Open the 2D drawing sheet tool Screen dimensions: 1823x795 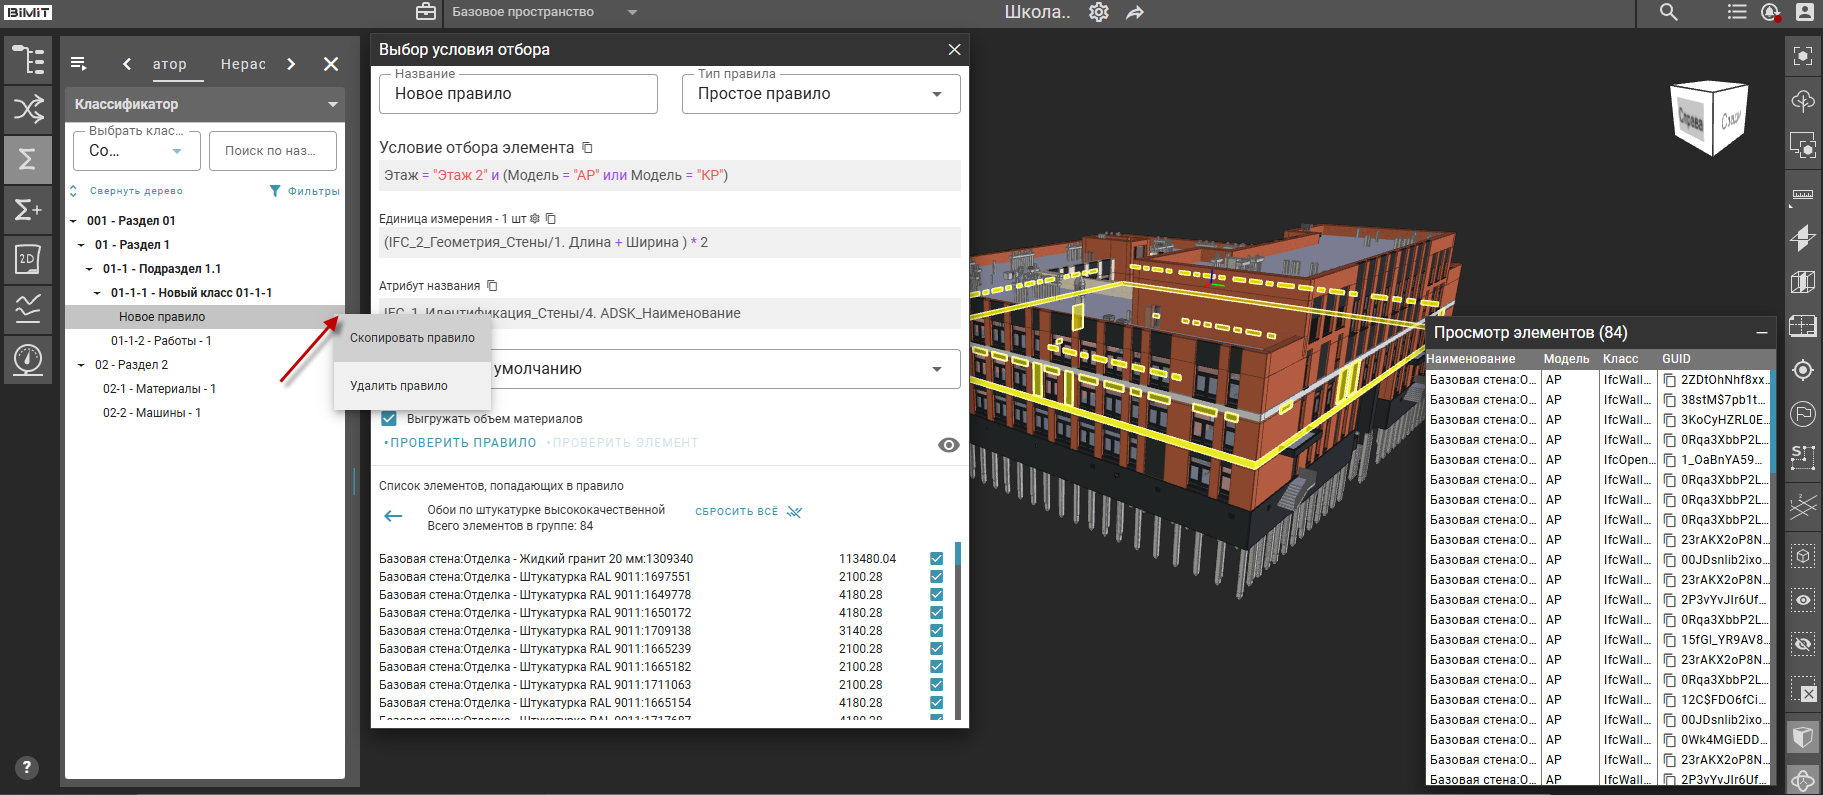(x=28, y=259)
